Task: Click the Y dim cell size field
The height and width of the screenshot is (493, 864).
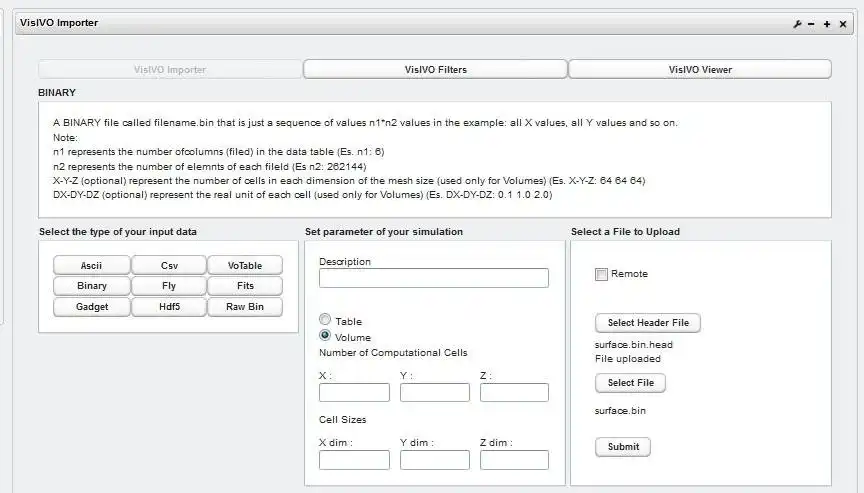Action: point(435,460)
